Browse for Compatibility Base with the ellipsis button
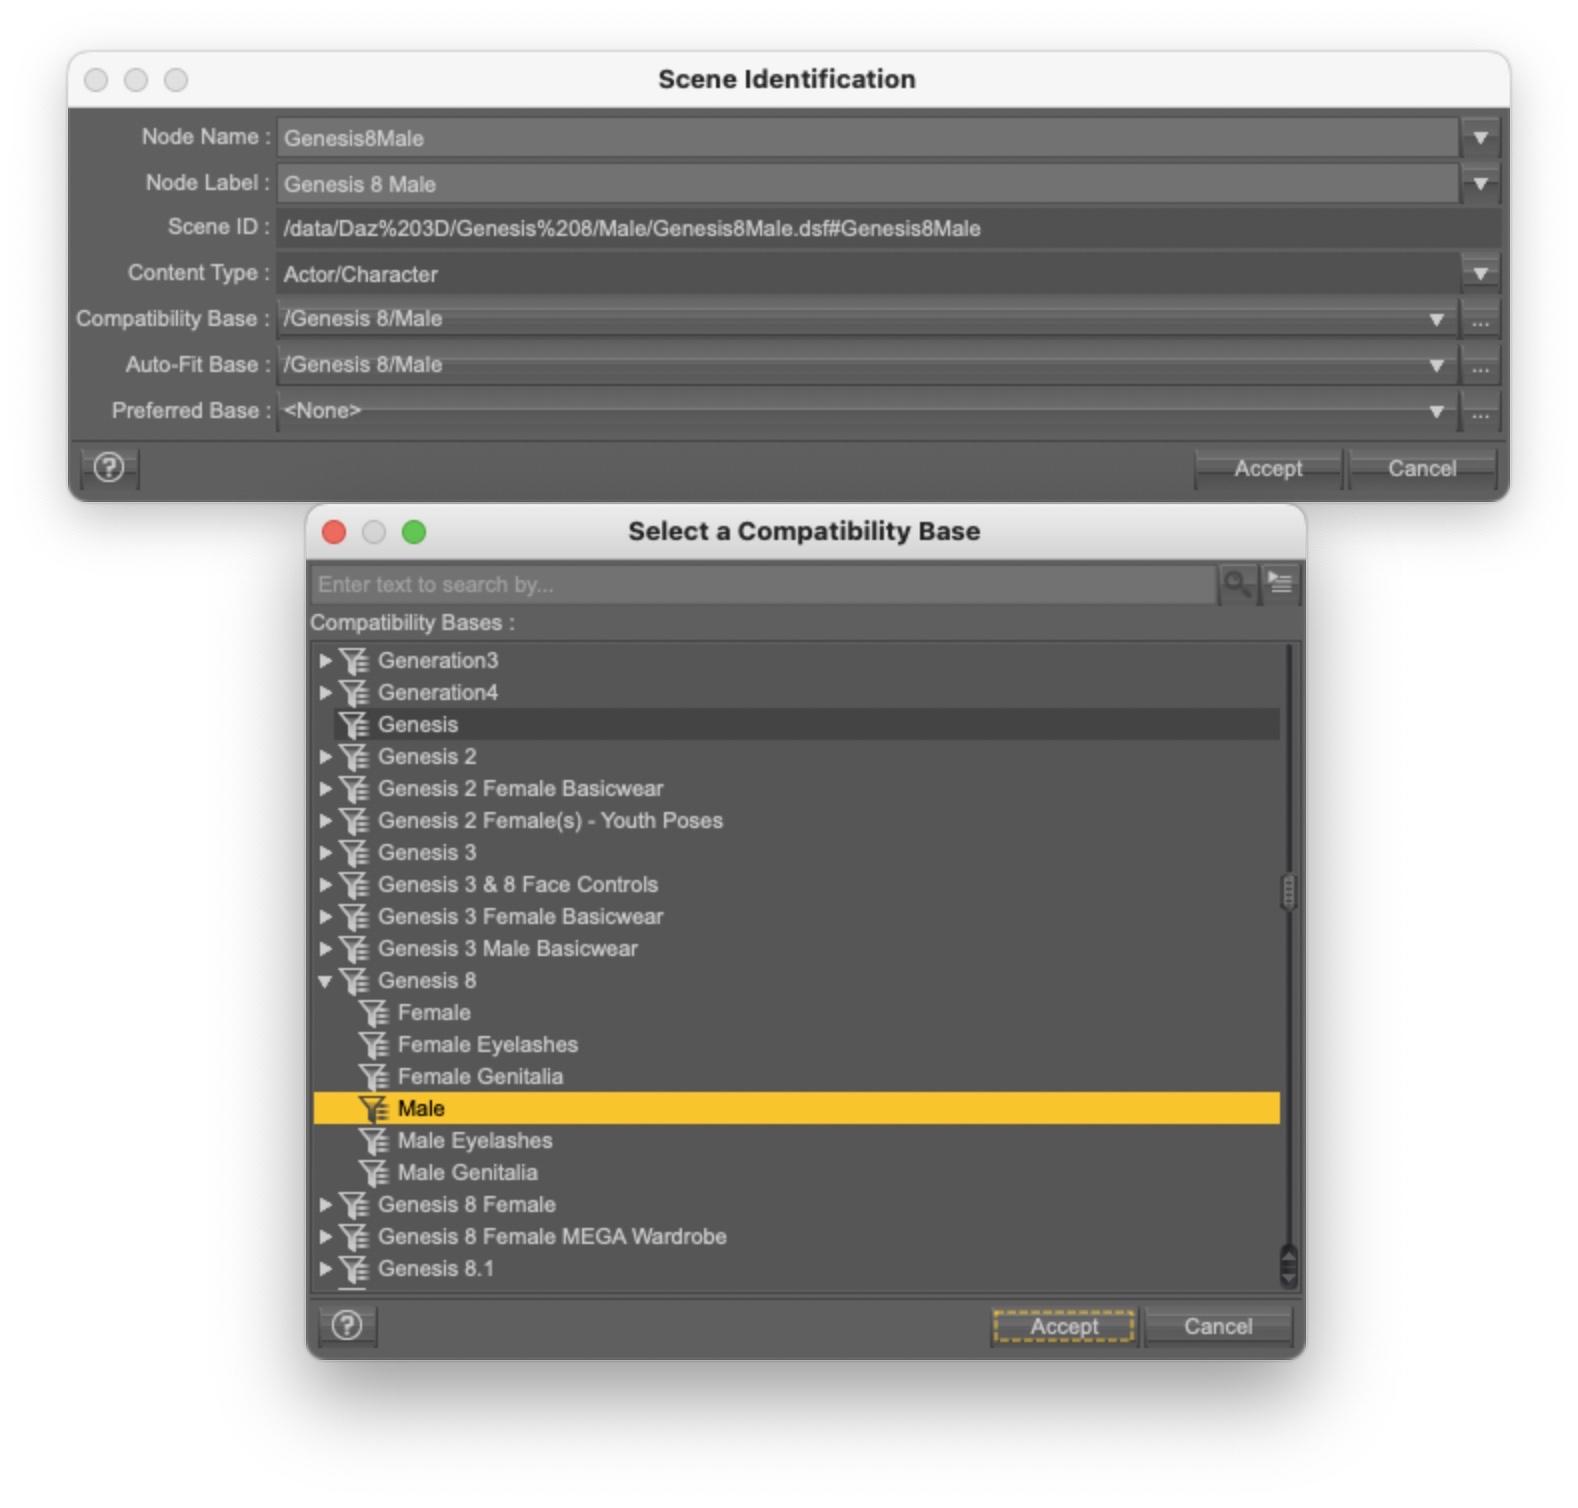1578x1508 pixels. pyautogui.click(x=1480, y=320)
